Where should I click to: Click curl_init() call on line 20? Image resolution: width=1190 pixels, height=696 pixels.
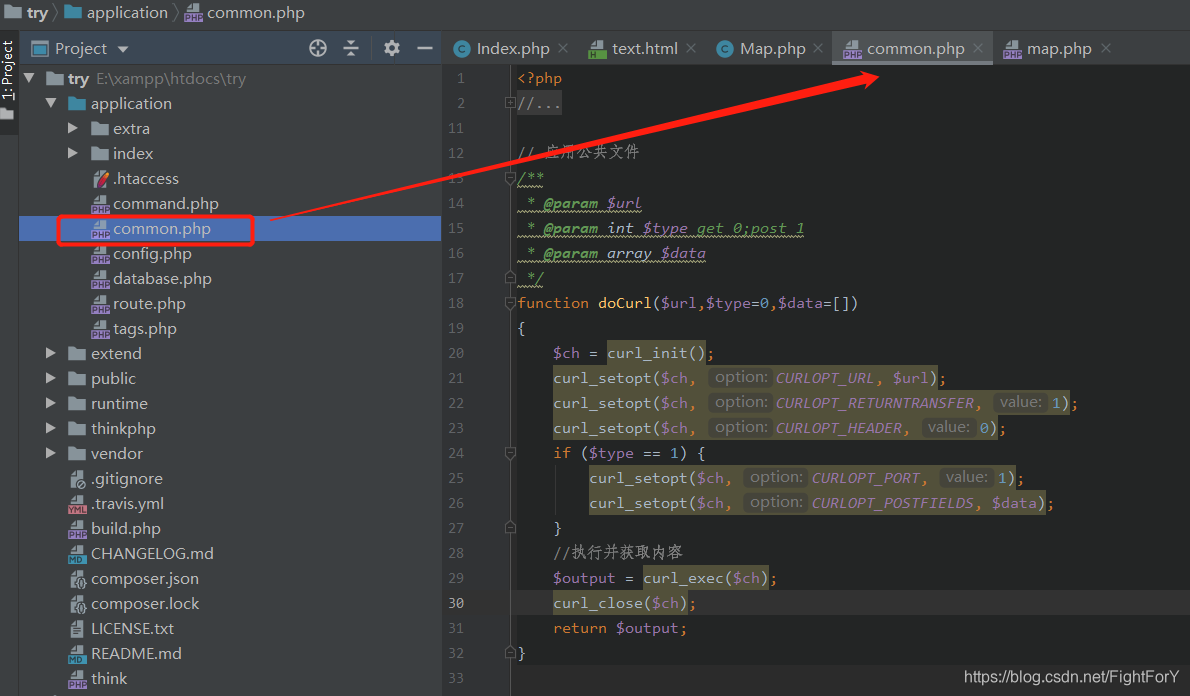[x=656, y=354]
